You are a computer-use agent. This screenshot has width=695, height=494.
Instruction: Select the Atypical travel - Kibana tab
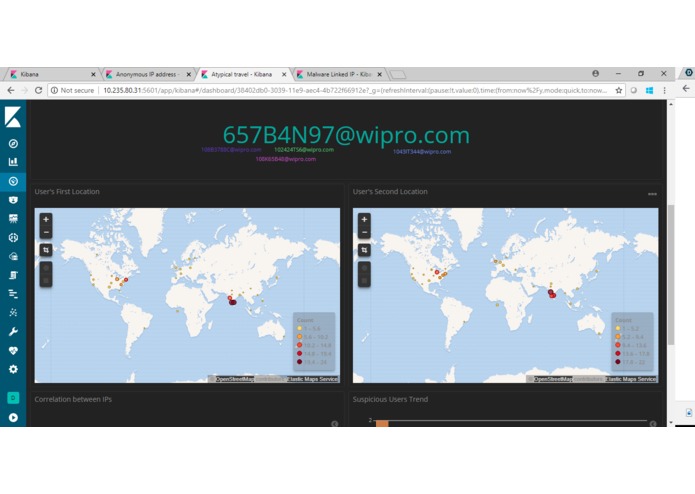tap(242, 74)
